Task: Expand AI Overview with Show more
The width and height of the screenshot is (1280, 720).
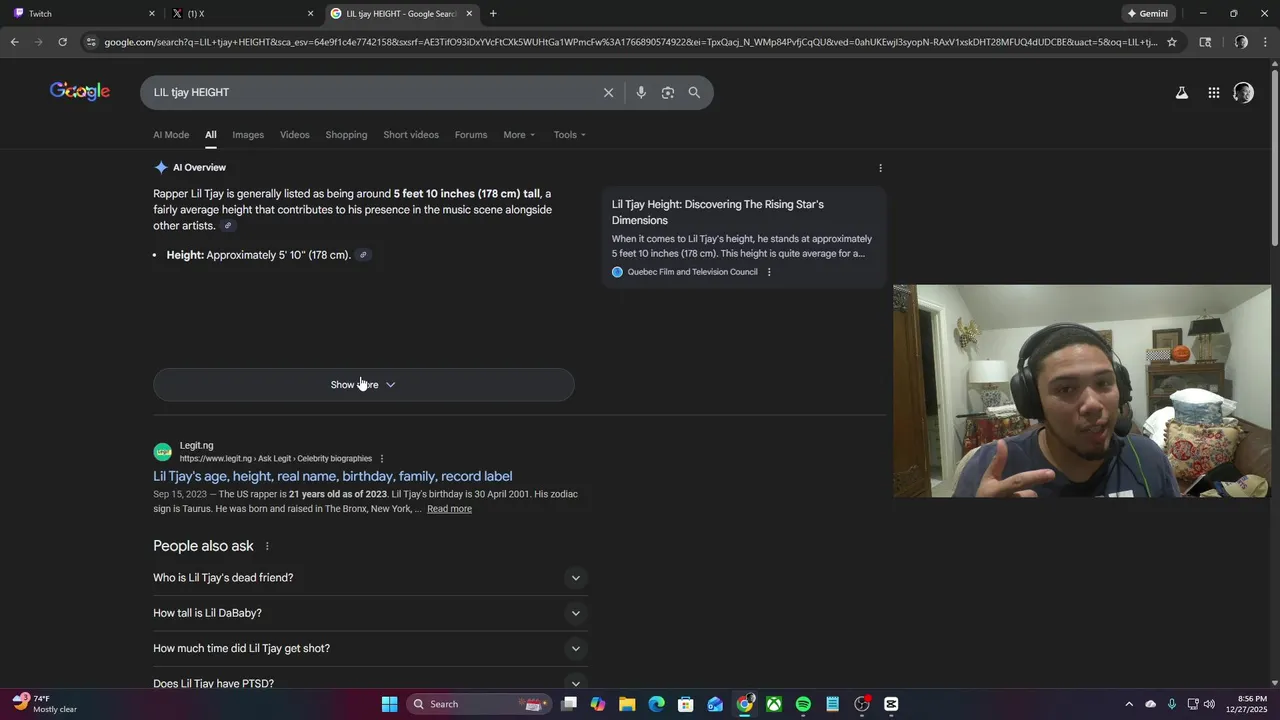Action: point(364,385)
